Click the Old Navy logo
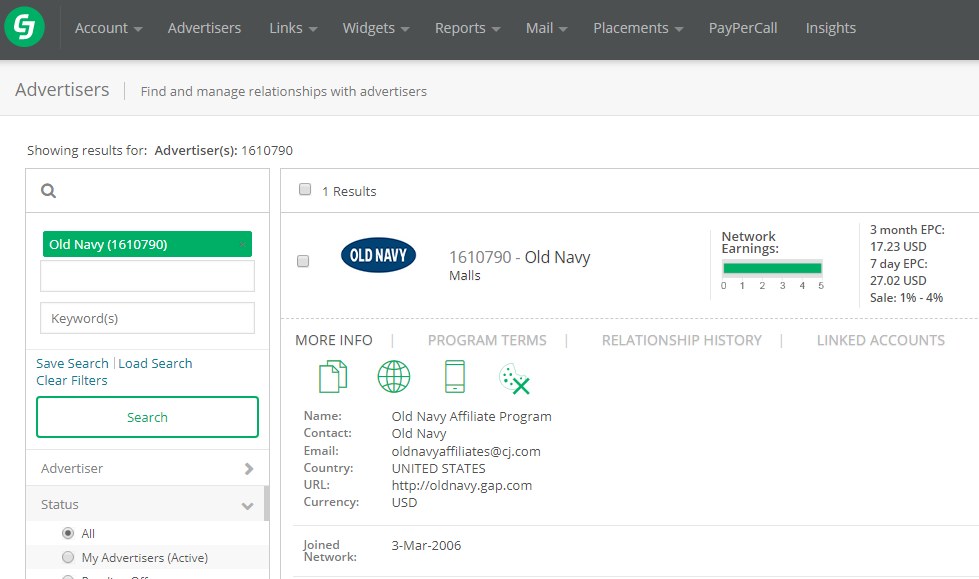979x579 pixels. click(378, 256)
